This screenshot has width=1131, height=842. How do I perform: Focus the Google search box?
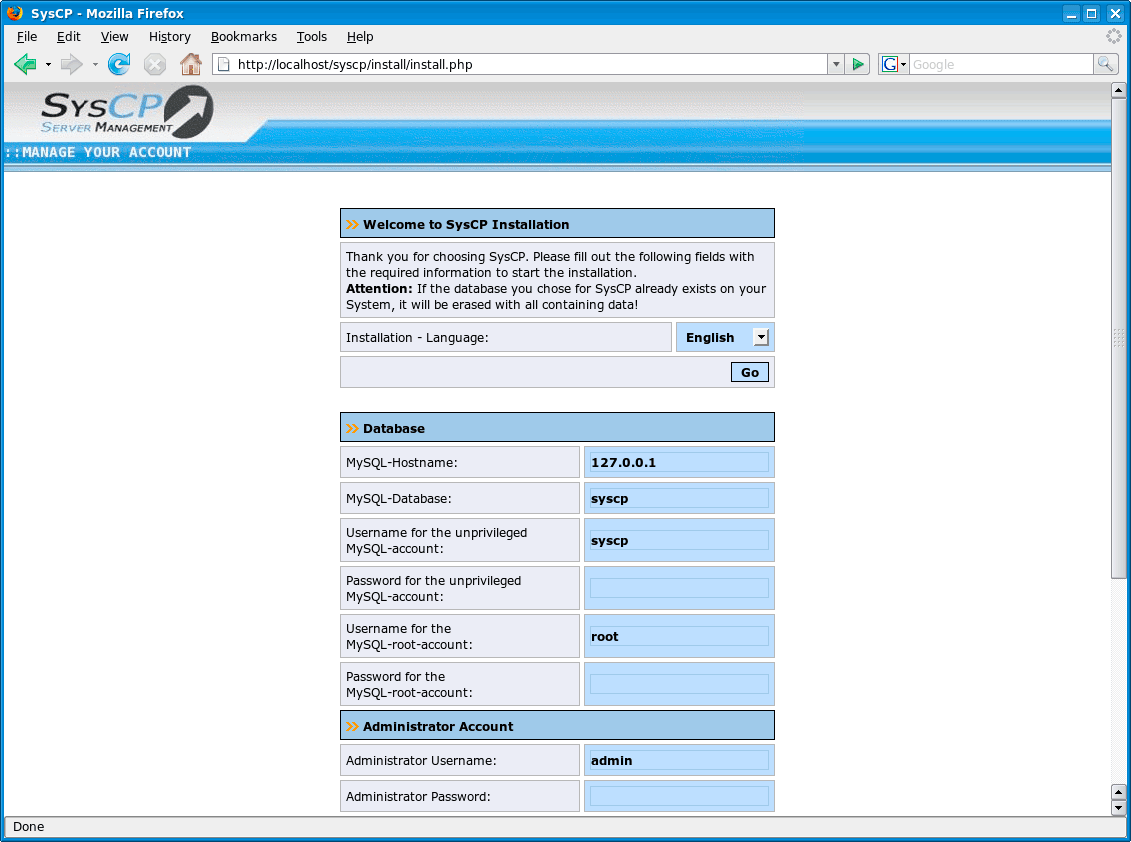(x=1001, y=64)
